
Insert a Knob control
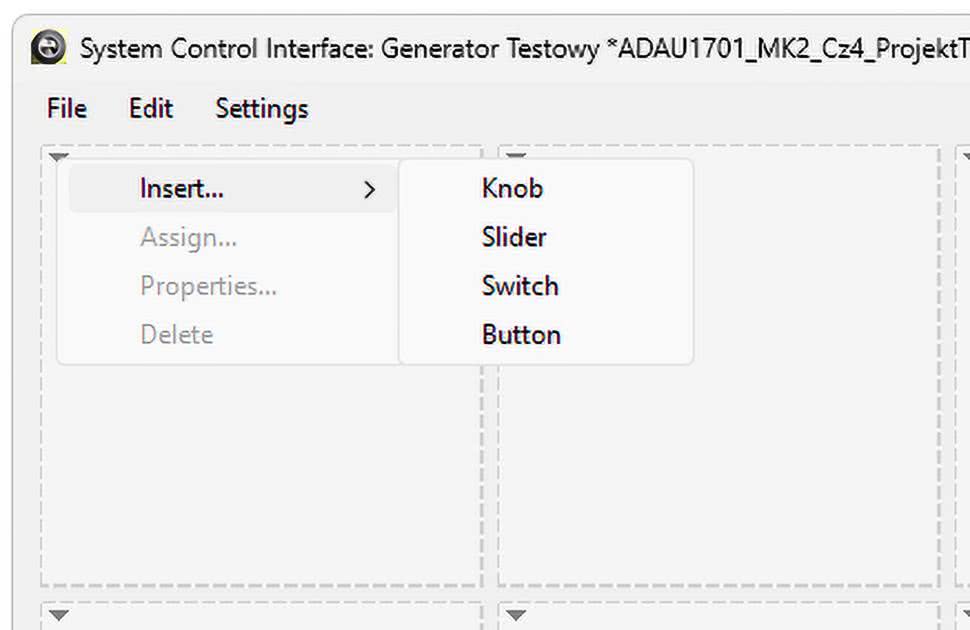(512, 188)
